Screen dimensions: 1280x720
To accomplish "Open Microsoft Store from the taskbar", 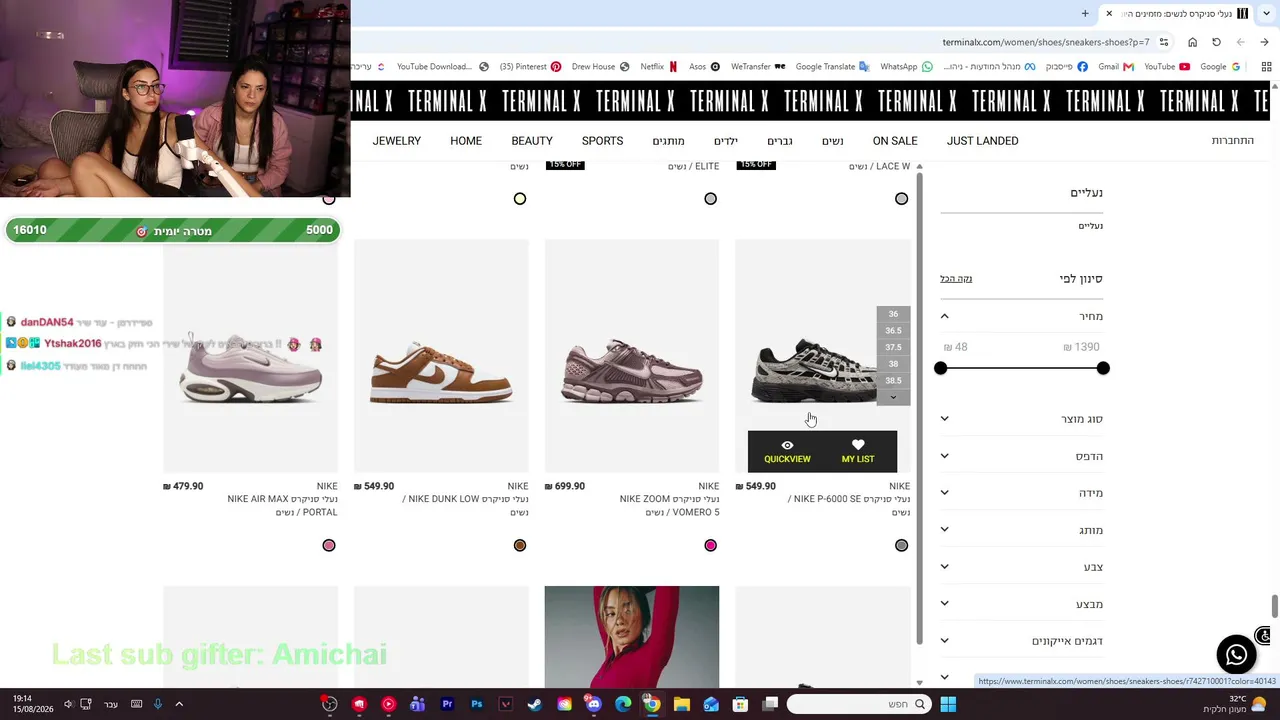I will pos(740,704).
